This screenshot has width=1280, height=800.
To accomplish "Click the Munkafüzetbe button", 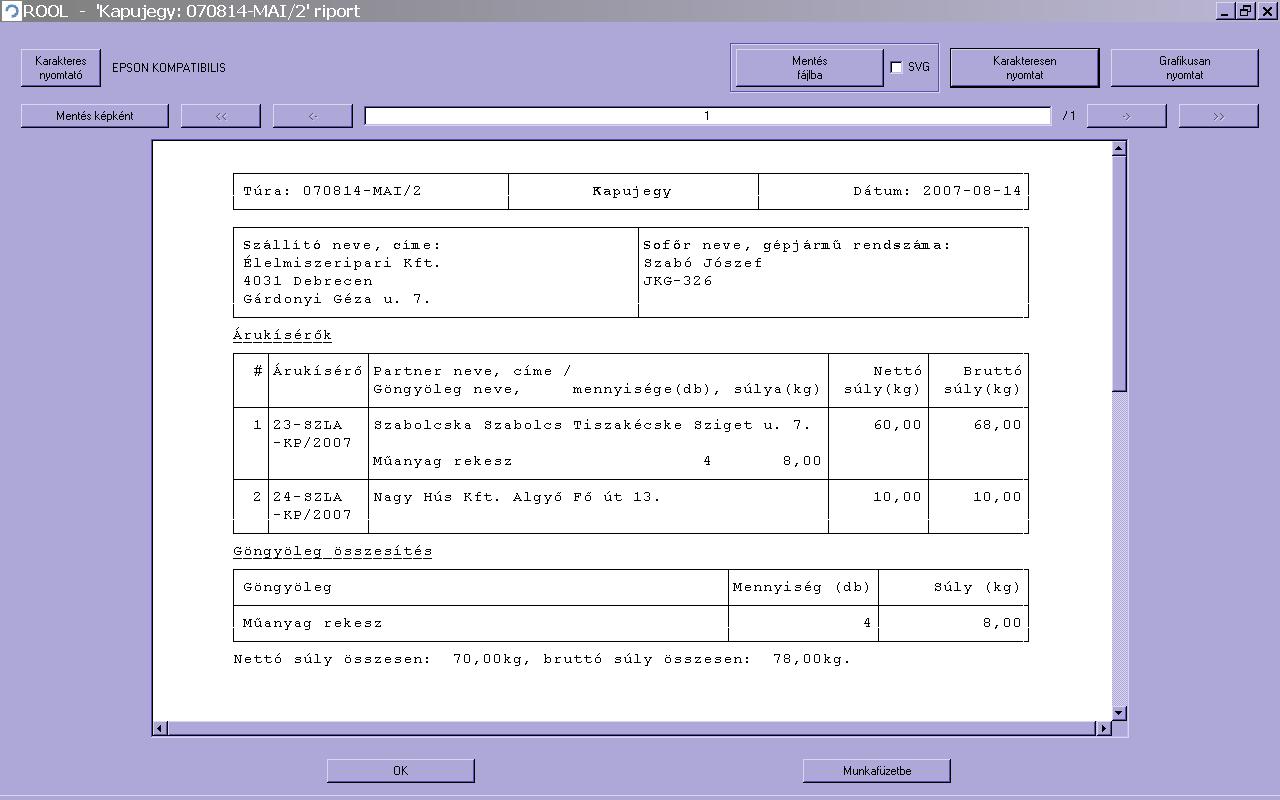I will point(876,771).
